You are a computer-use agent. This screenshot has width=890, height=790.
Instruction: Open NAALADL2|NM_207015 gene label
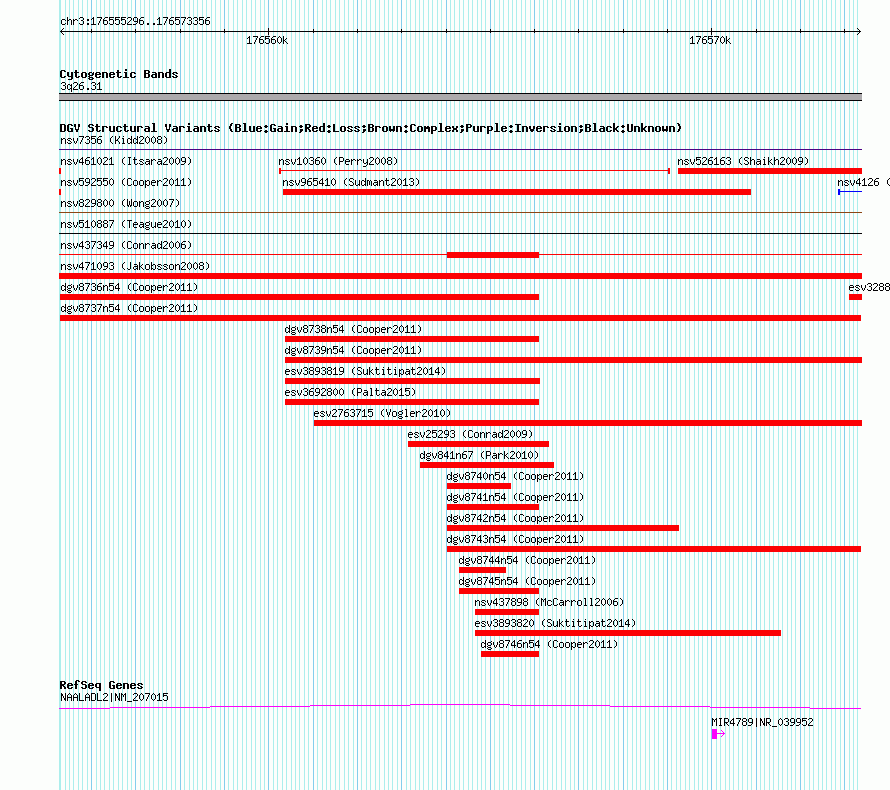(x=114, y=697)
